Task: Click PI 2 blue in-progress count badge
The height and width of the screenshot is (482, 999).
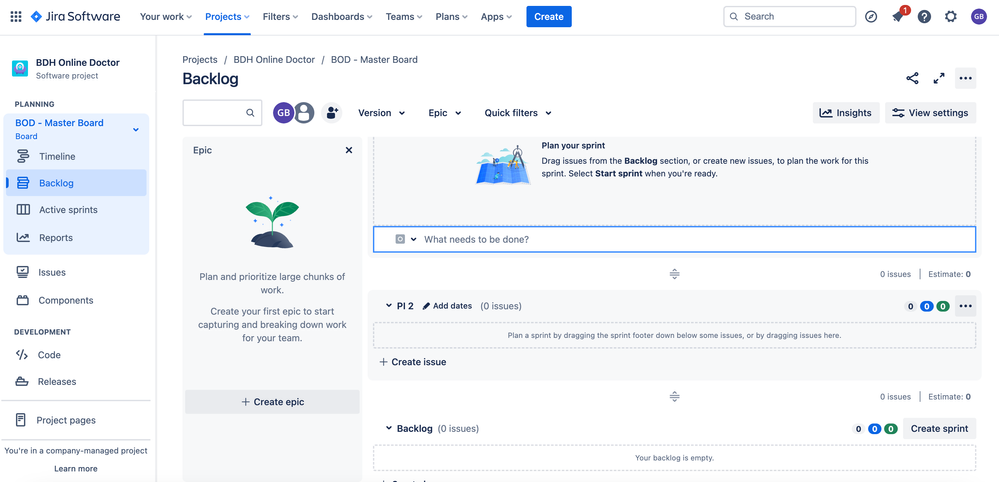Action: click(x=927, y=306)
